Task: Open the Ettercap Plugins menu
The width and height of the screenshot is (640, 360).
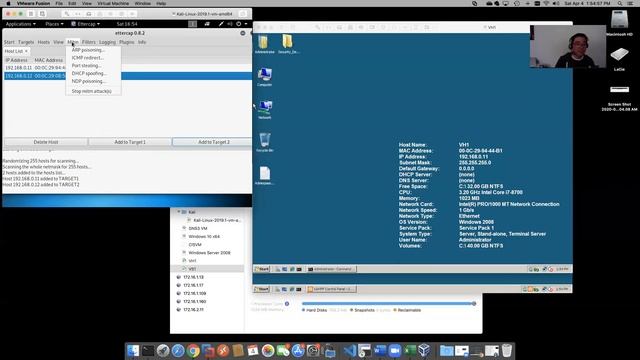Action: click(x=127, y=42)
